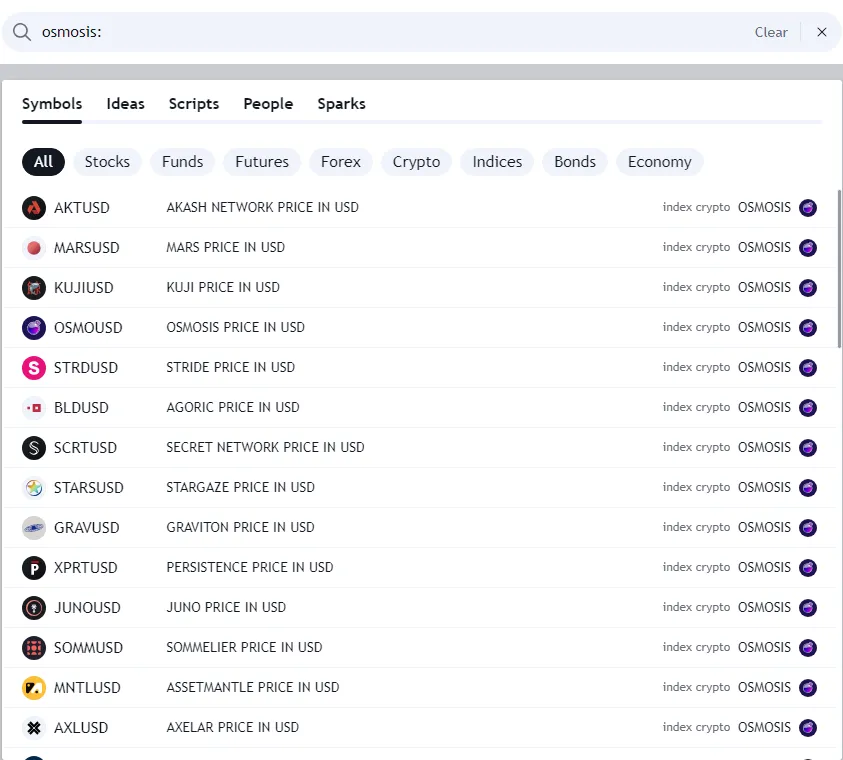Open the Scripts tab
Screen dimensions: 843x760
point(194,104)
